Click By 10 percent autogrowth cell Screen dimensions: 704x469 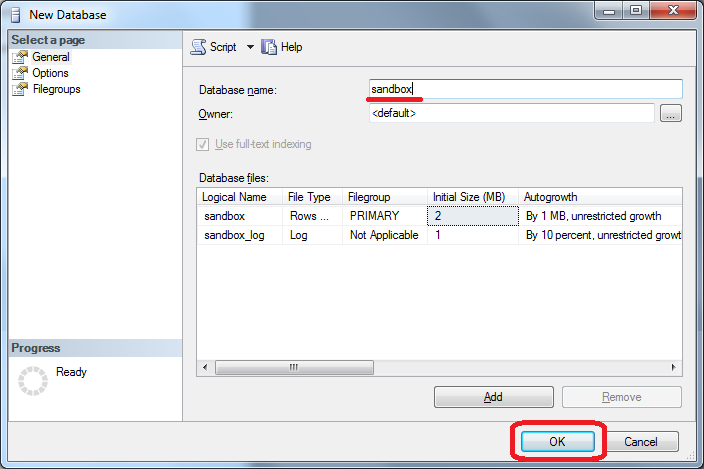[x=600, y=235]
